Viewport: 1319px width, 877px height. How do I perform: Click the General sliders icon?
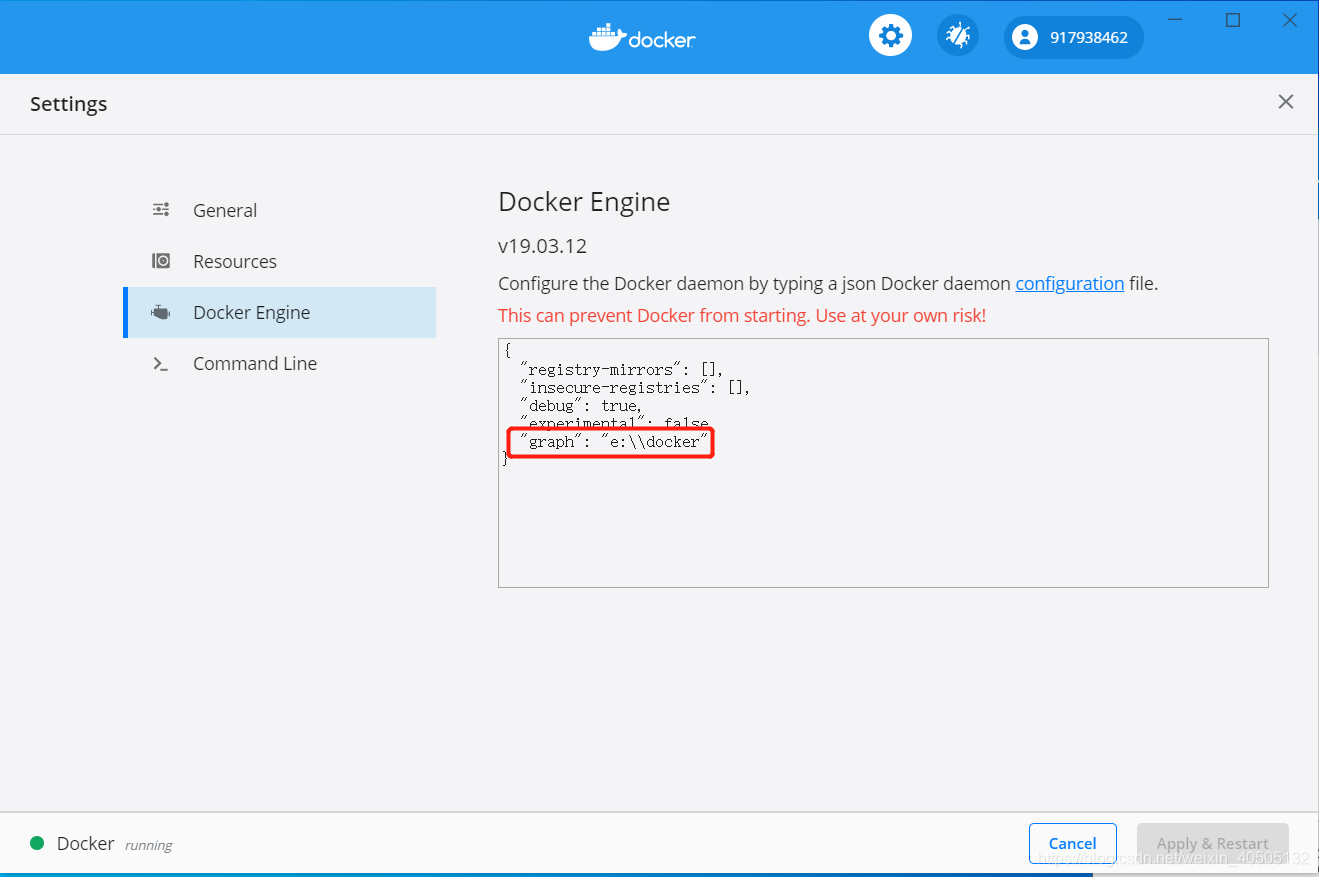point(161,210)
